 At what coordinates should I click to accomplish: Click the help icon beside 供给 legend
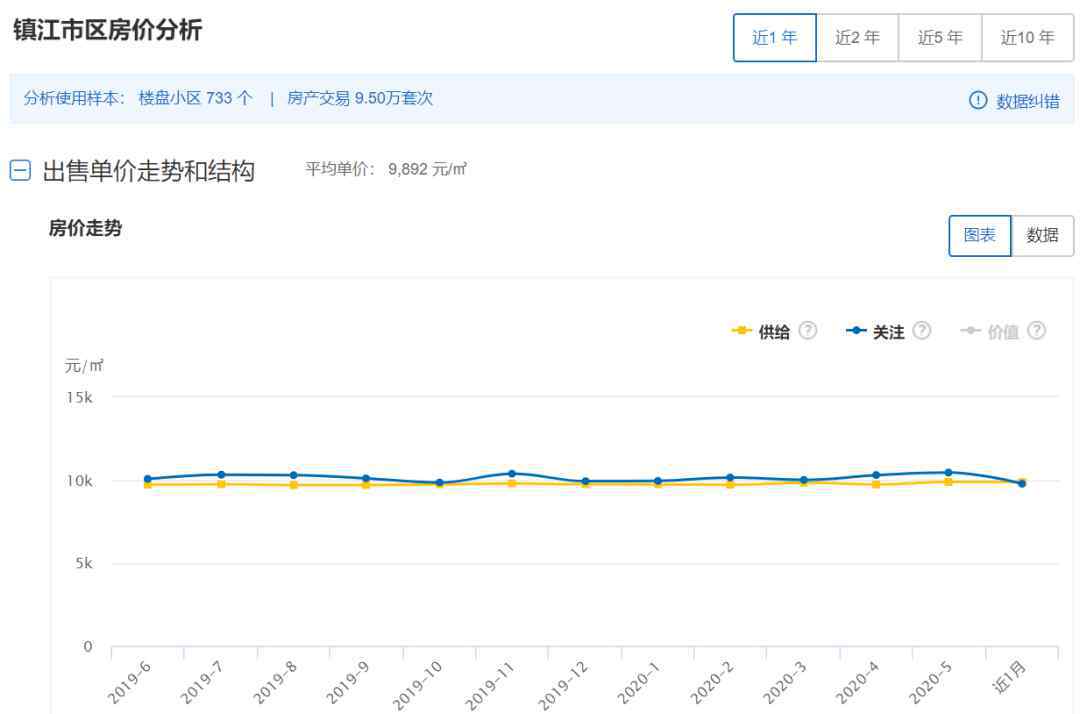click(x=808, y=331)
